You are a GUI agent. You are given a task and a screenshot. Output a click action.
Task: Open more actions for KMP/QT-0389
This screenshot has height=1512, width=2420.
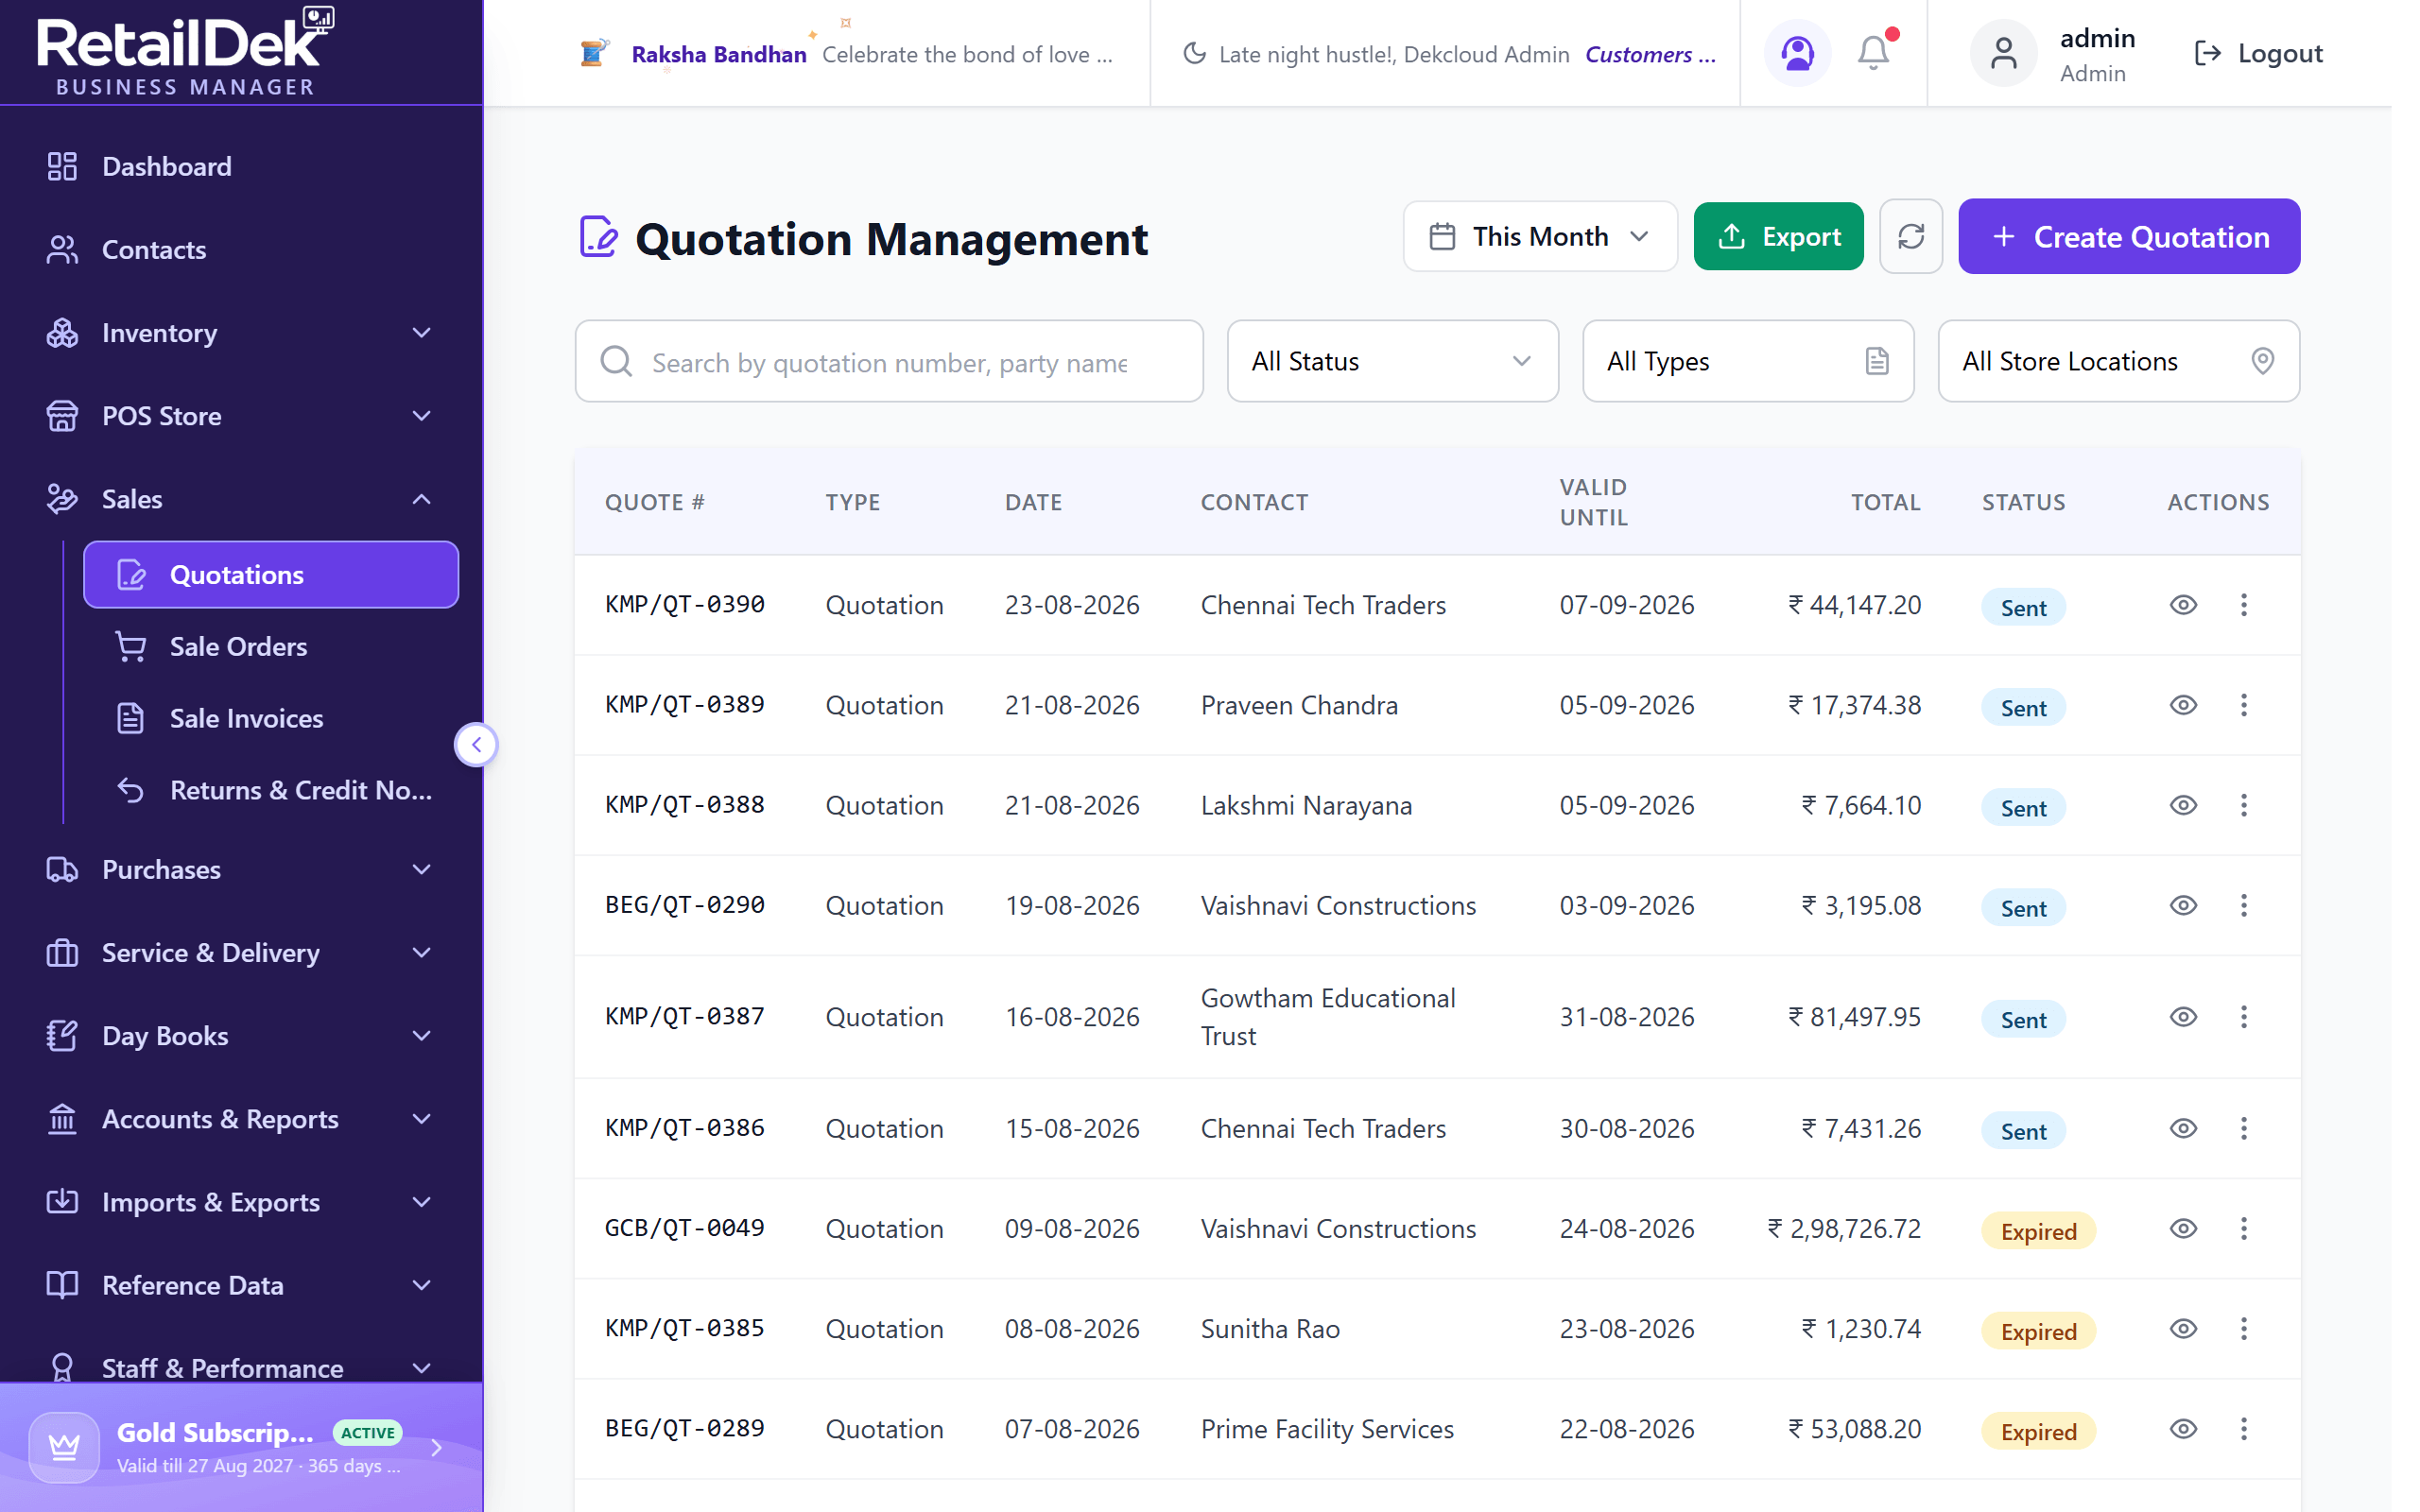(x=2243, y=705)
